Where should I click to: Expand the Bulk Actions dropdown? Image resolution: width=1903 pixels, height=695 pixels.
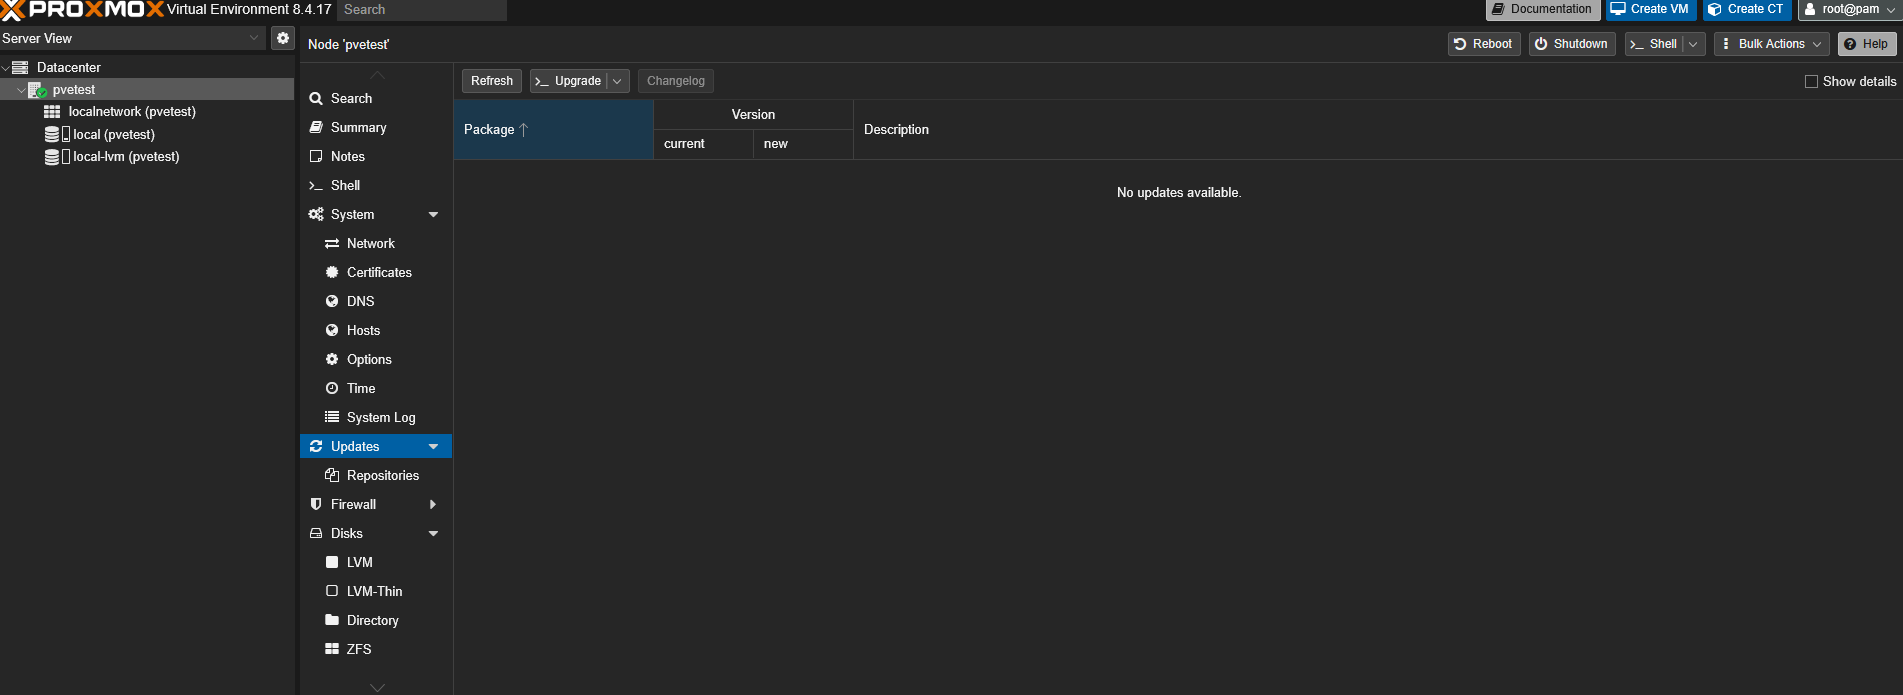[x=1771, y=44]
